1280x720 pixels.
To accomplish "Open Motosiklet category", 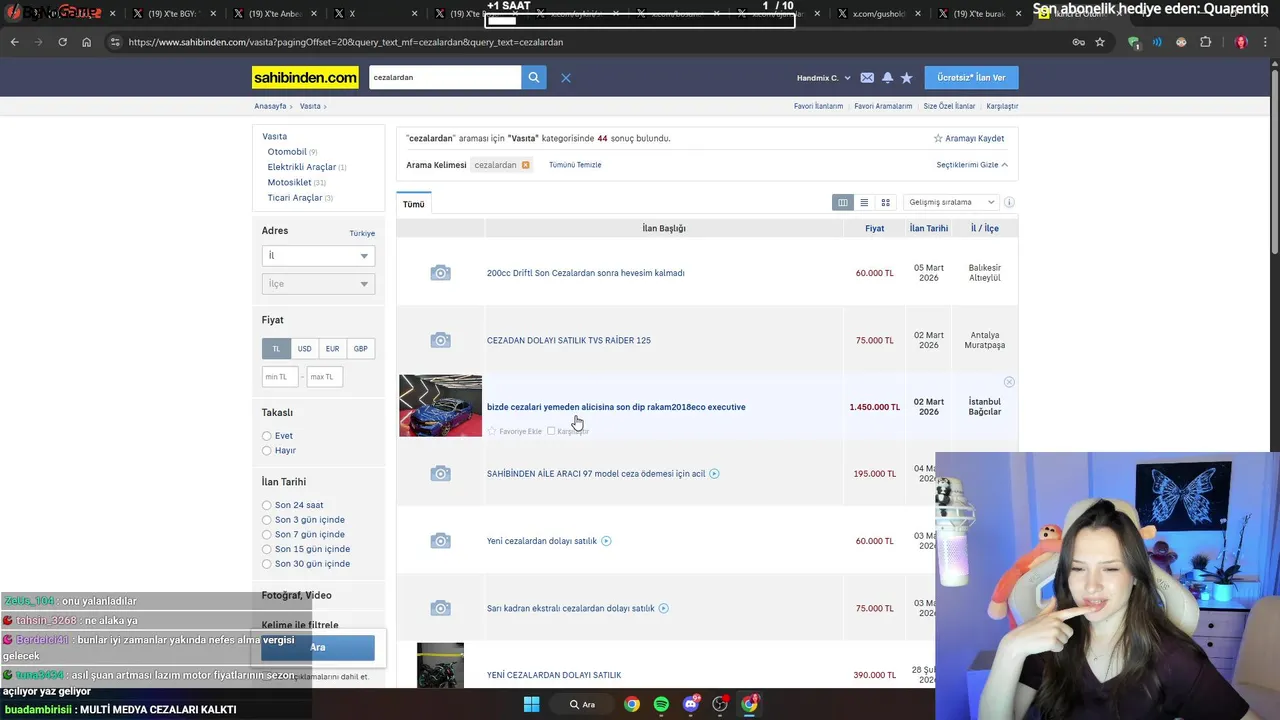I will (289, 183).
